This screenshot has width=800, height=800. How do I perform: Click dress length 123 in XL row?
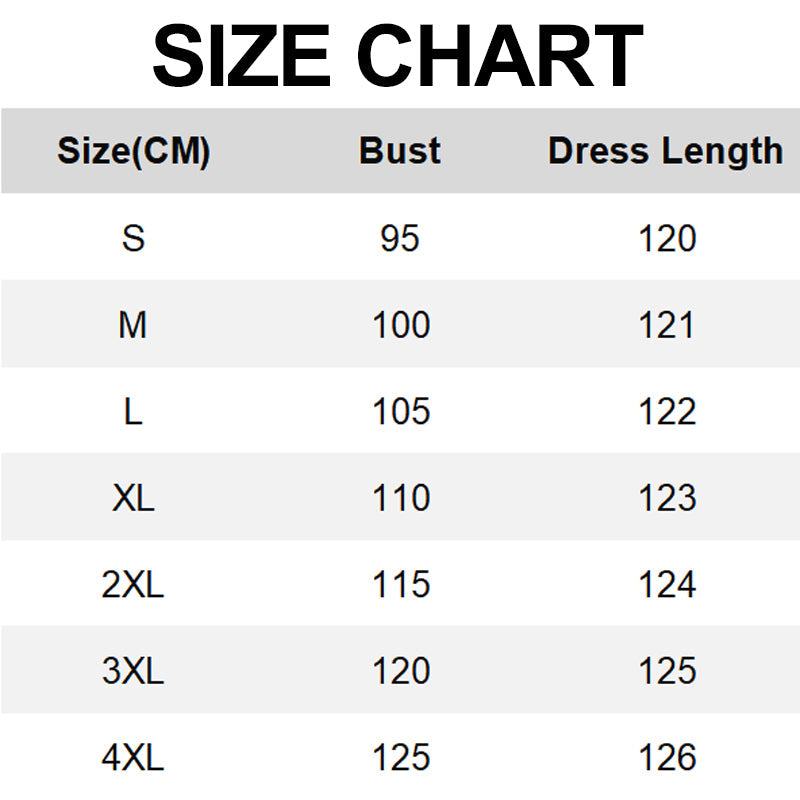(667, 498)
